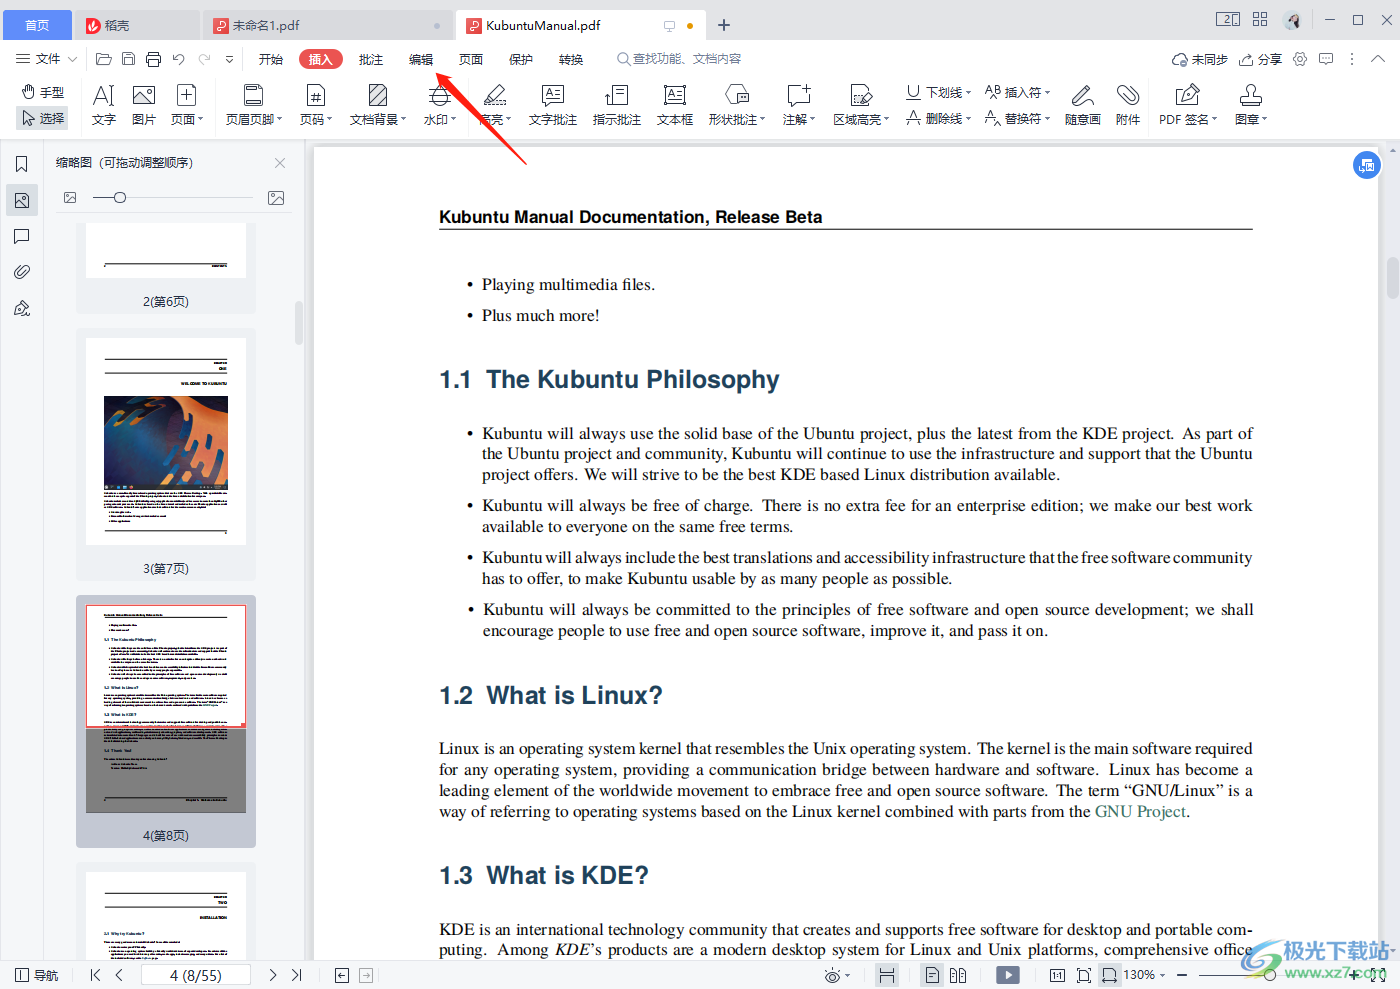Activate the 手型 hand tool

43,92
